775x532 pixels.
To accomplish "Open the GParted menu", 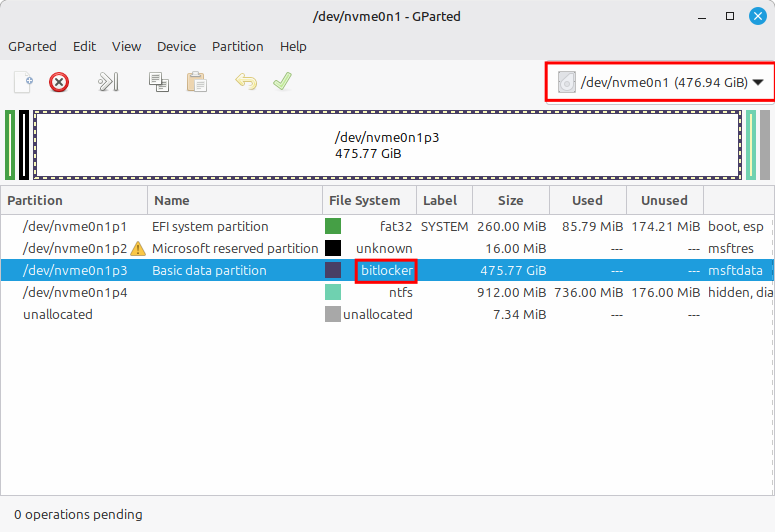I will 32,46.
